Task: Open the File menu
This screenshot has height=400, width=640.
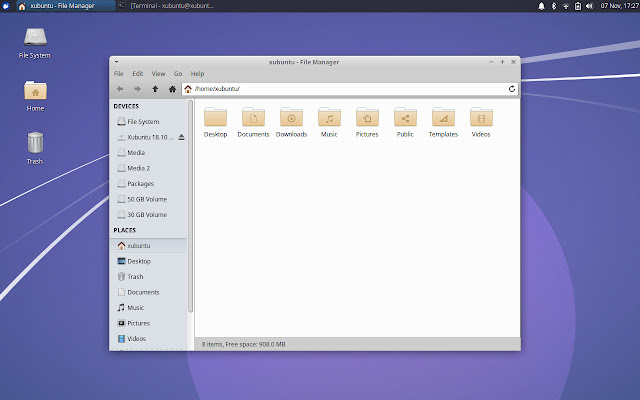Action: tap(118, 74)
